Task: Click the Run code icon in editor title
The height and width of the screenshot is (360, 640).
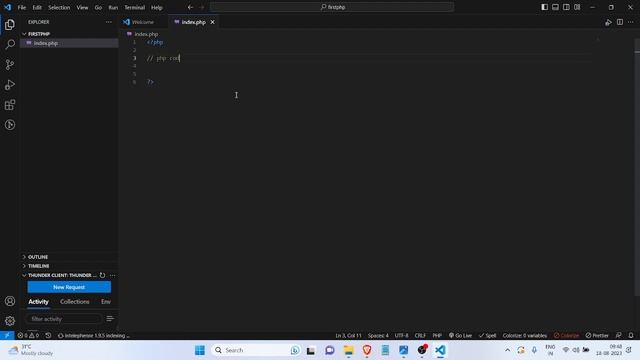Action: (x=608, y=22)
